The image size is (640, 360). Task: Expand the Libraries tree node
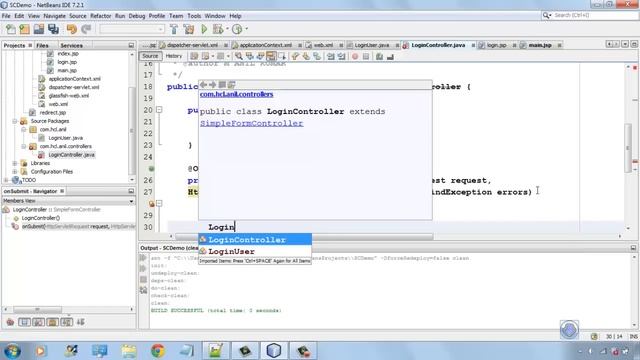[15, 163]
